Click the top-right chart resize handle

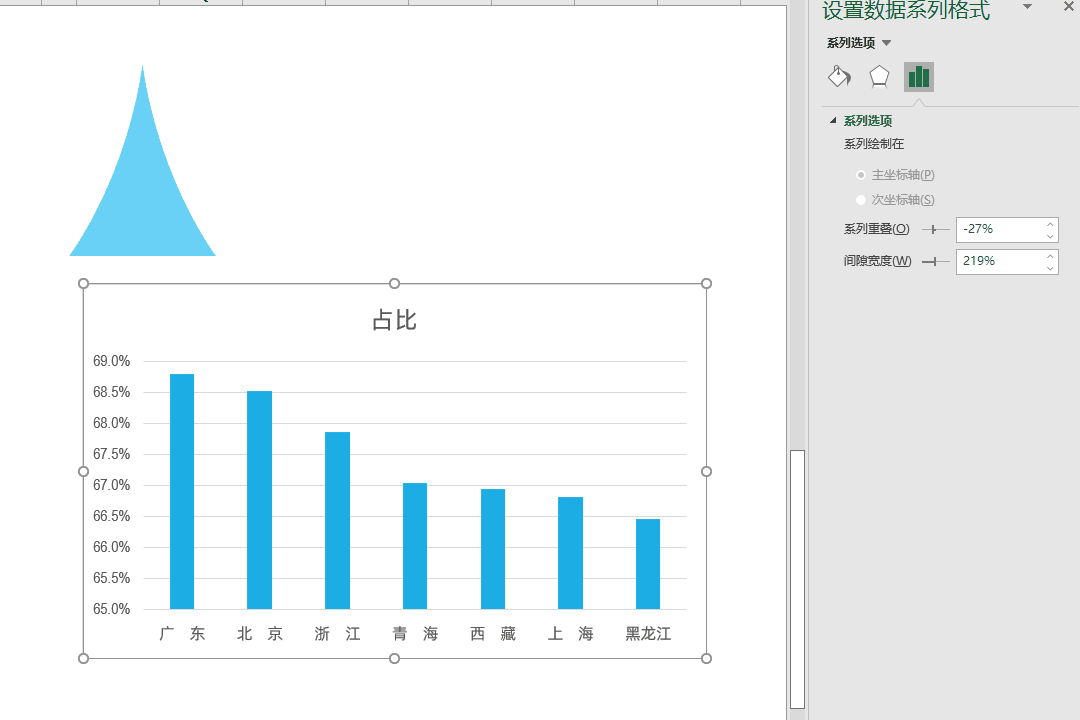click(706, 284)
